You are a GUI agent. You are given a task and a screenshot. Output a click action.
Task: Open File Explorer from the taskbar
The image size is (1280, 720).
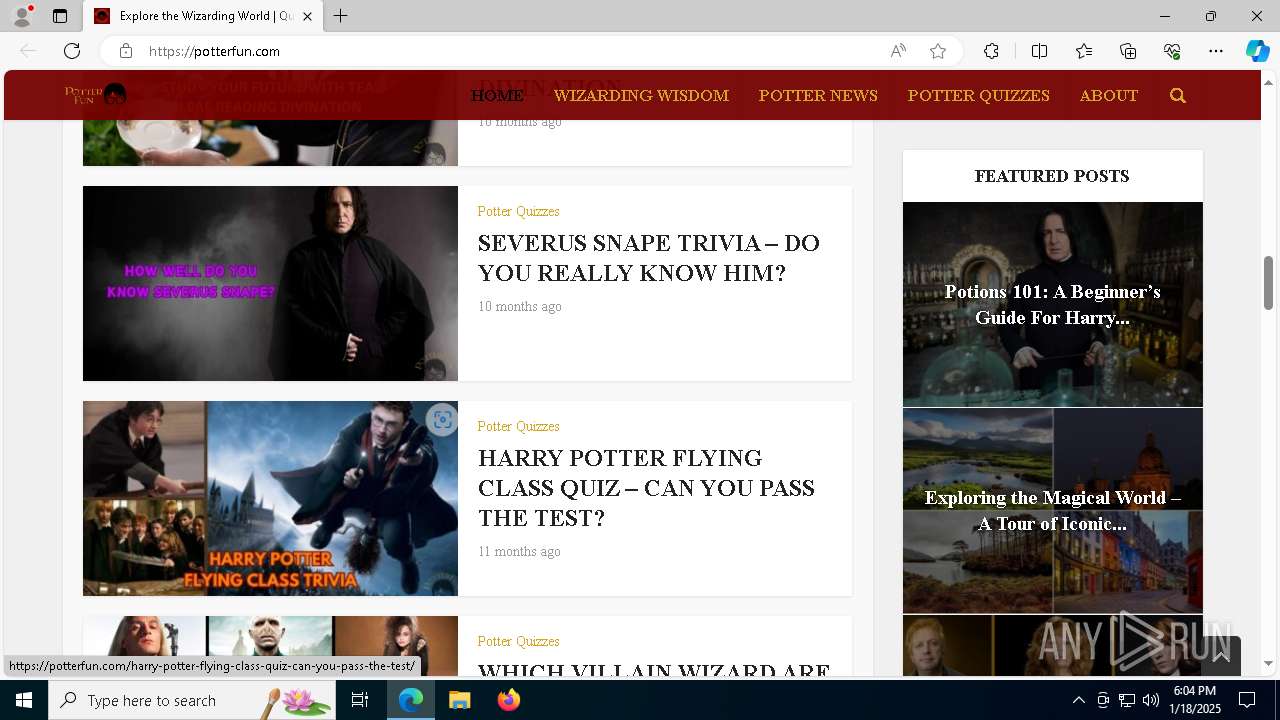(x=460, y=700)
